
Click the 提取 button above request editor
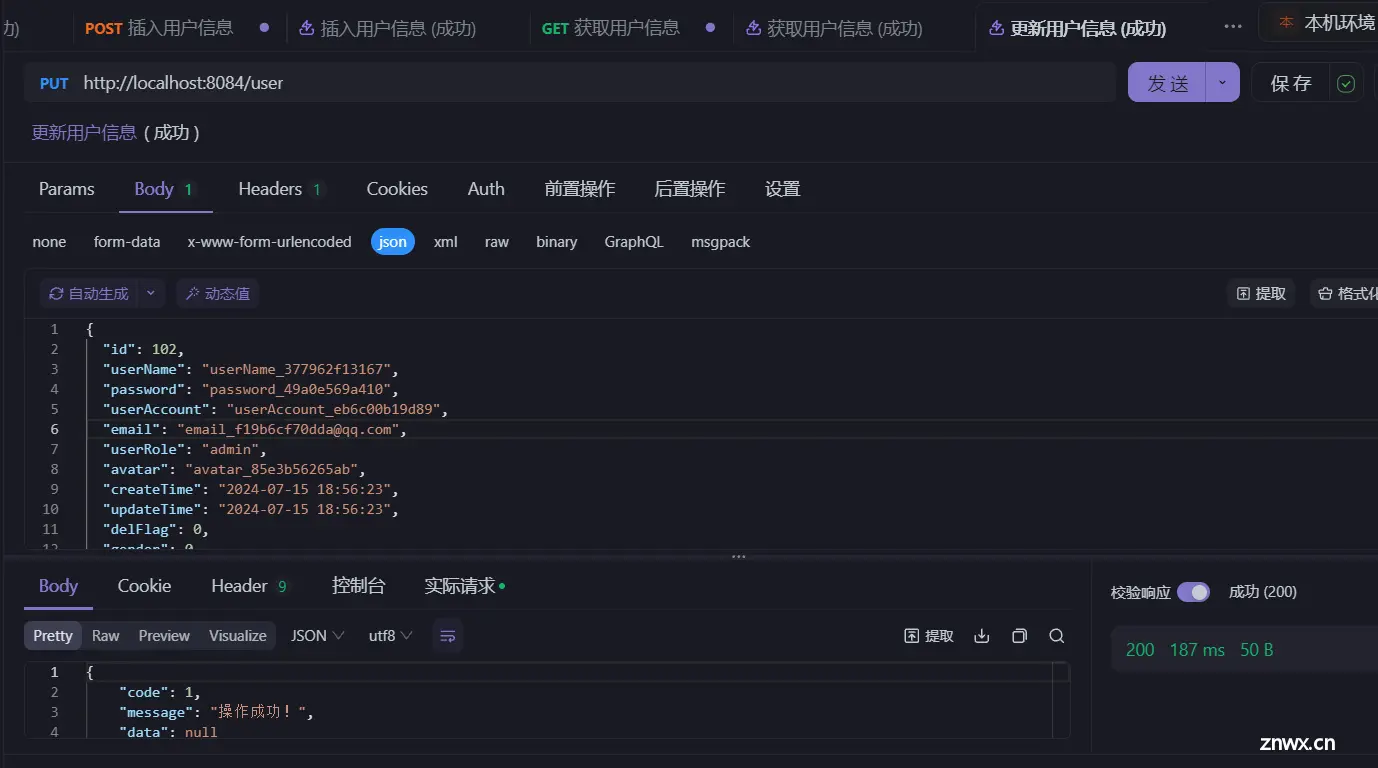pyautogui.click(x=1261, y=293)
